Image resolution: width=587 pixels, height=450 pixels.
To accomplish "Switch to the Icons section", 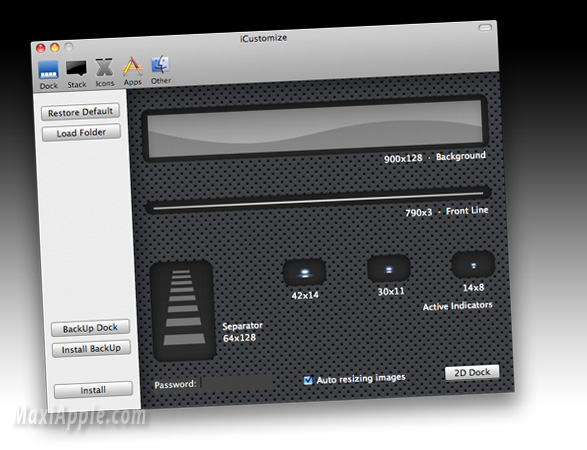I will click(x=104, y=73).
